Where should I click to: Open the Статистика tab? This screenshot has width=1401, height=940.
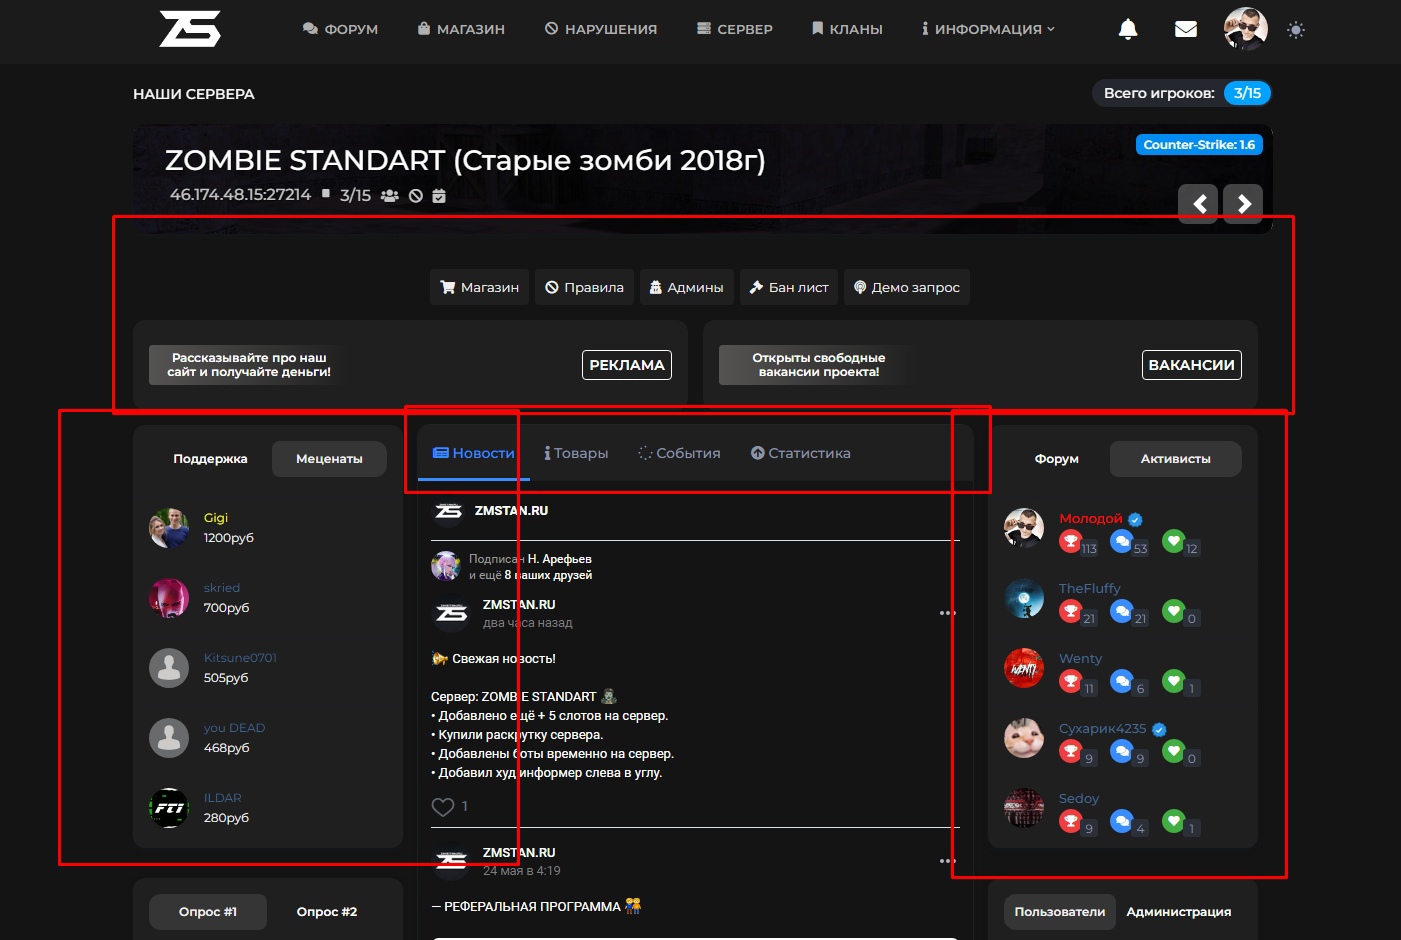(801, 453)
